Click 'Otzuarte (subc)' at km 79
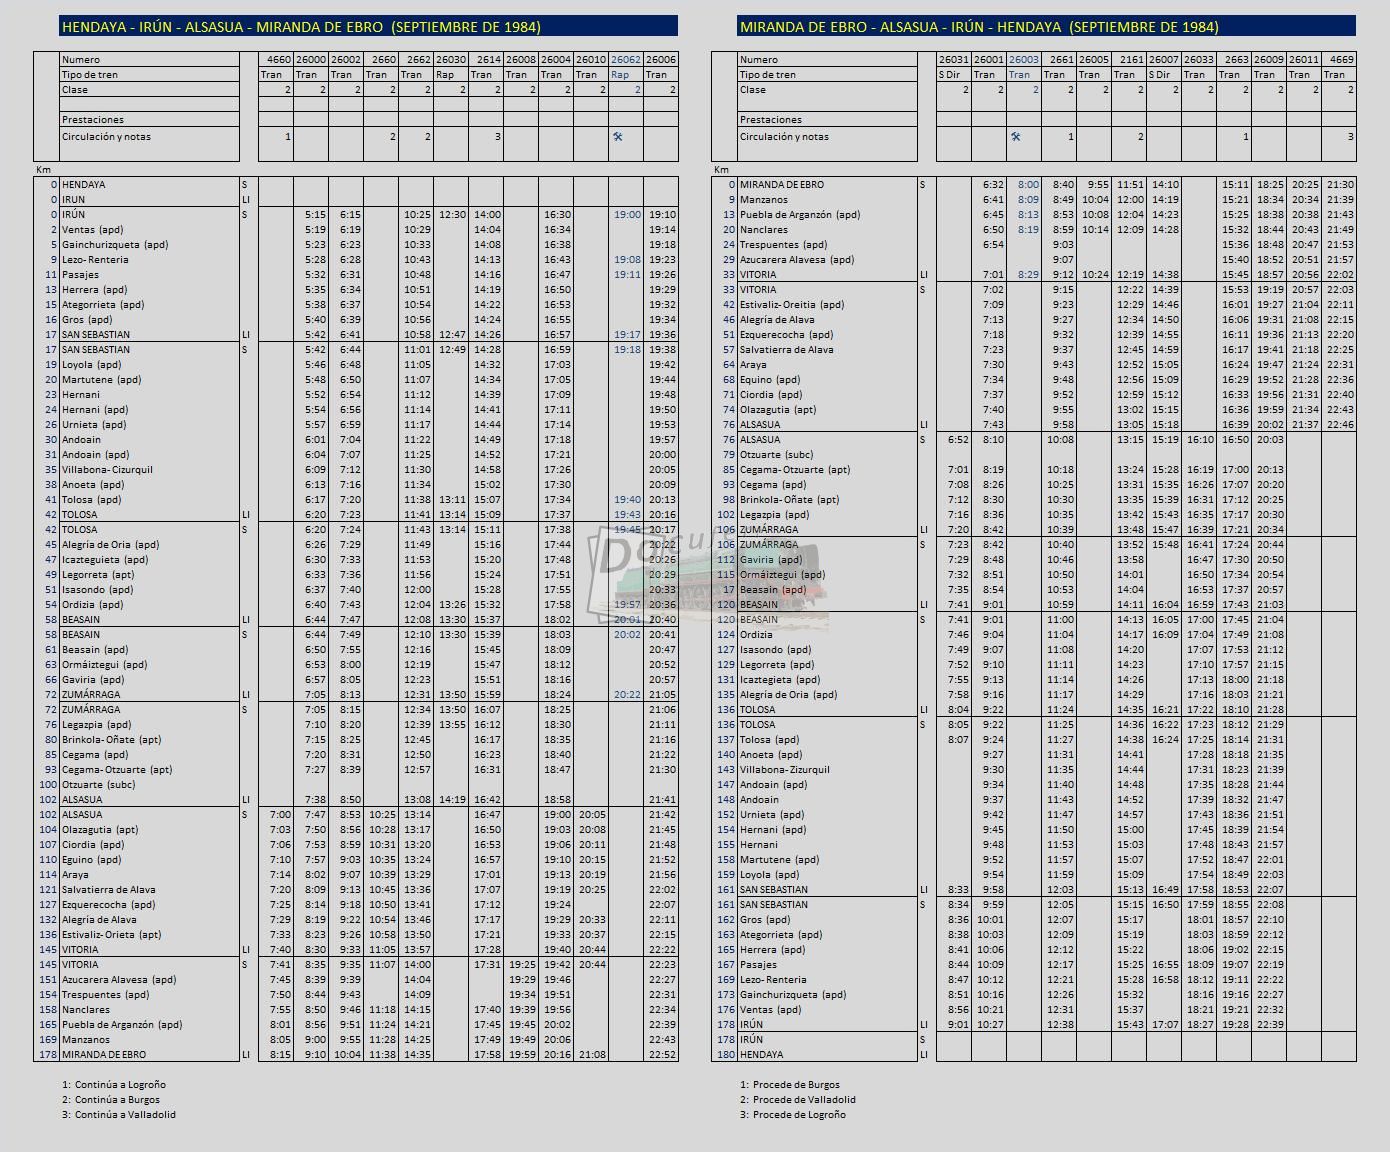Image resolution: width=1390 pixels, height=1152 pixels. pyautogui.click(x=777, y=455)
